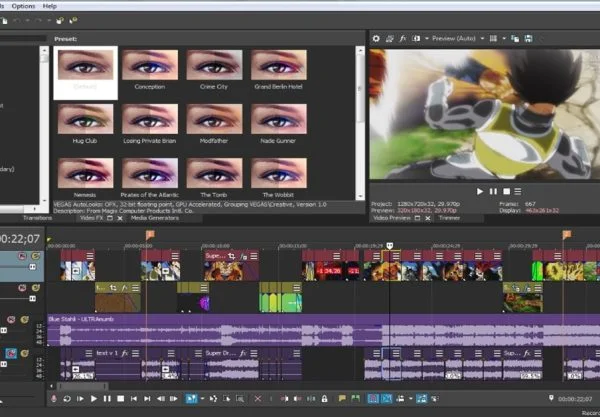Choose the Nade Gunner preset

[279, 124]
